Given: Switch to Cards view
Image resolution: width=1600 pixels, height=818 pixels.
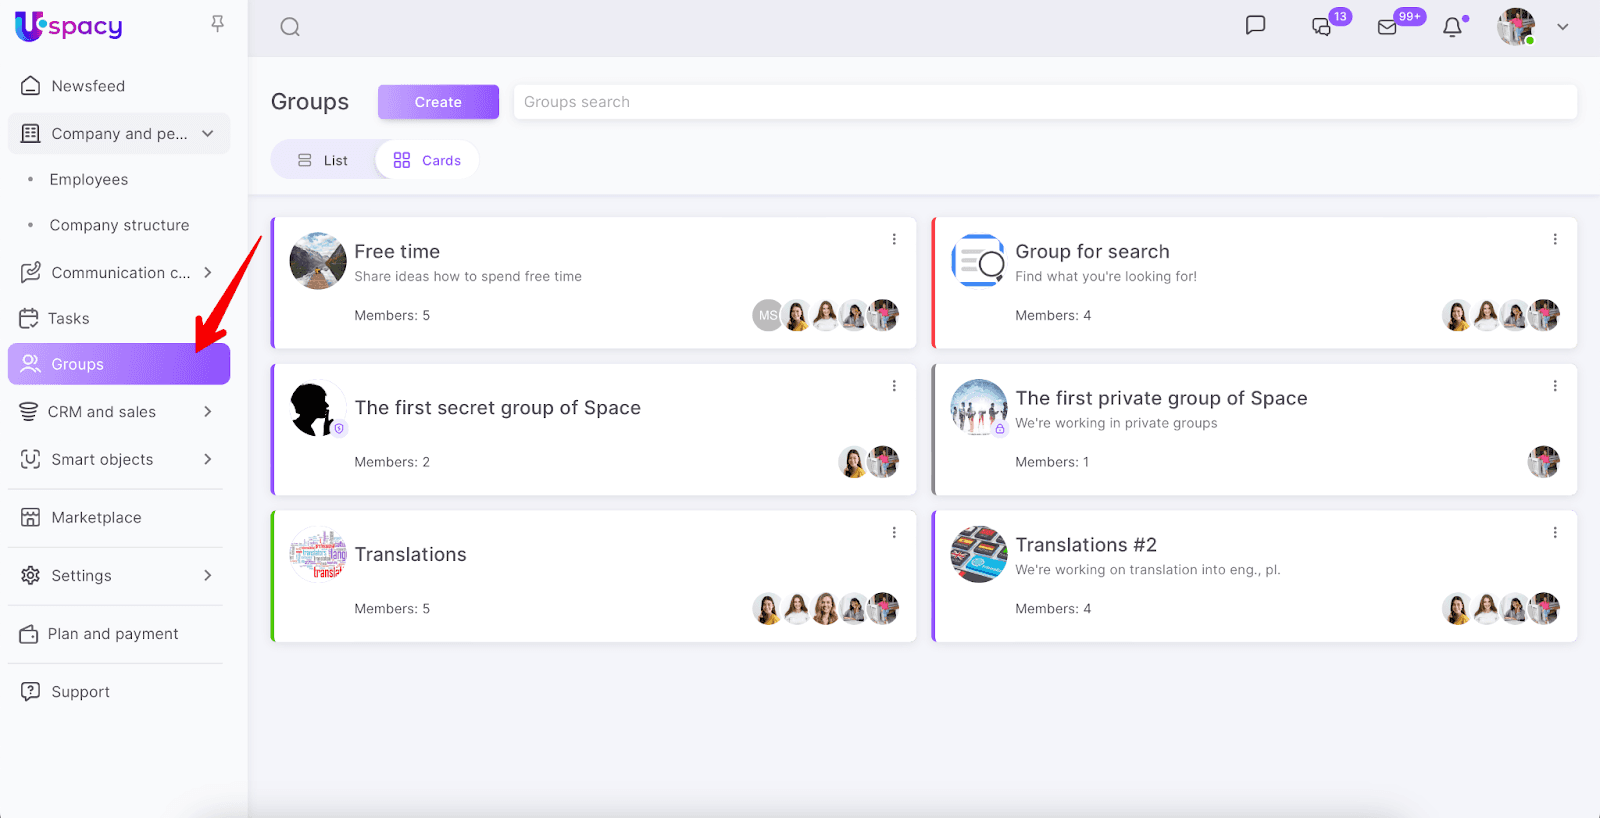Looking at the screenshot, I should point(427,160).
